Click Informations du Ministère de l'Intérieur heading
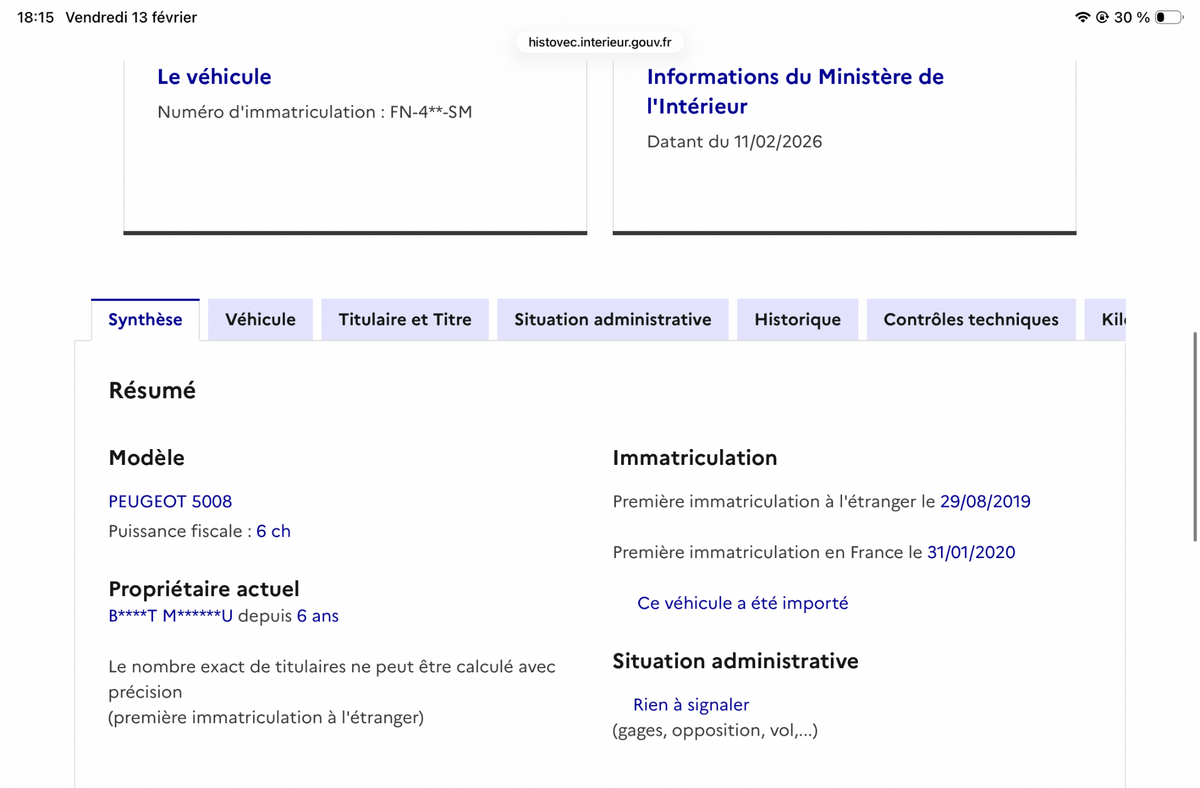Screen dimensions: 1200x788 [795, 91]
